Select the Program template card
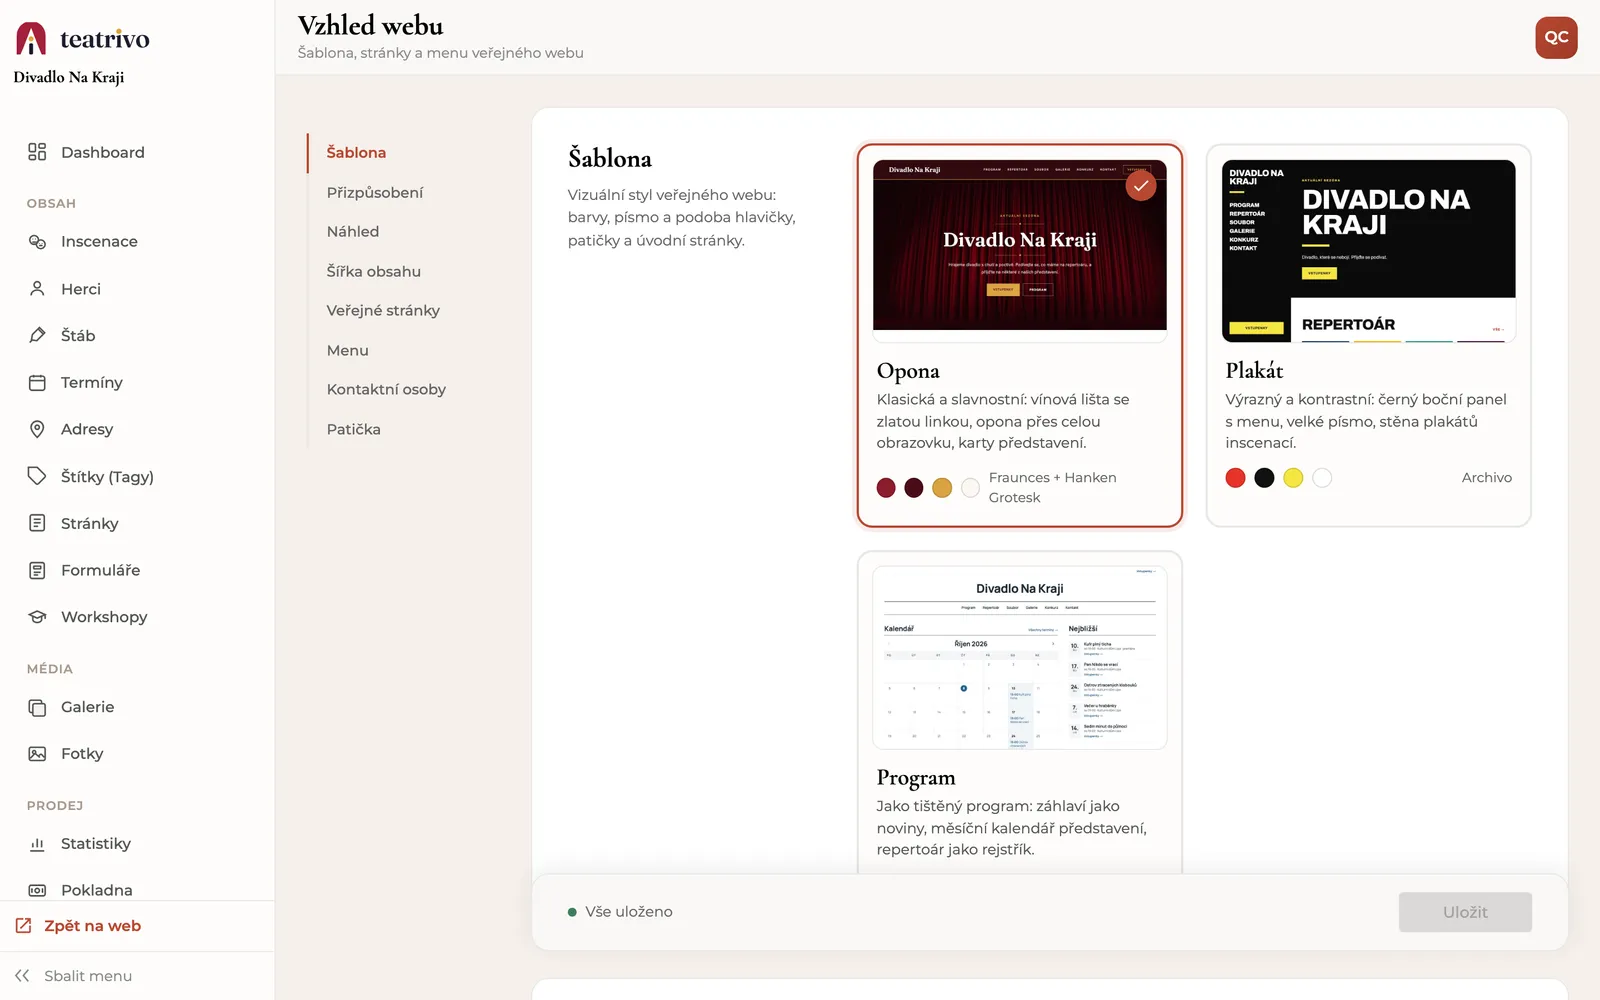1600x1000 pixels. point(1019,712)
